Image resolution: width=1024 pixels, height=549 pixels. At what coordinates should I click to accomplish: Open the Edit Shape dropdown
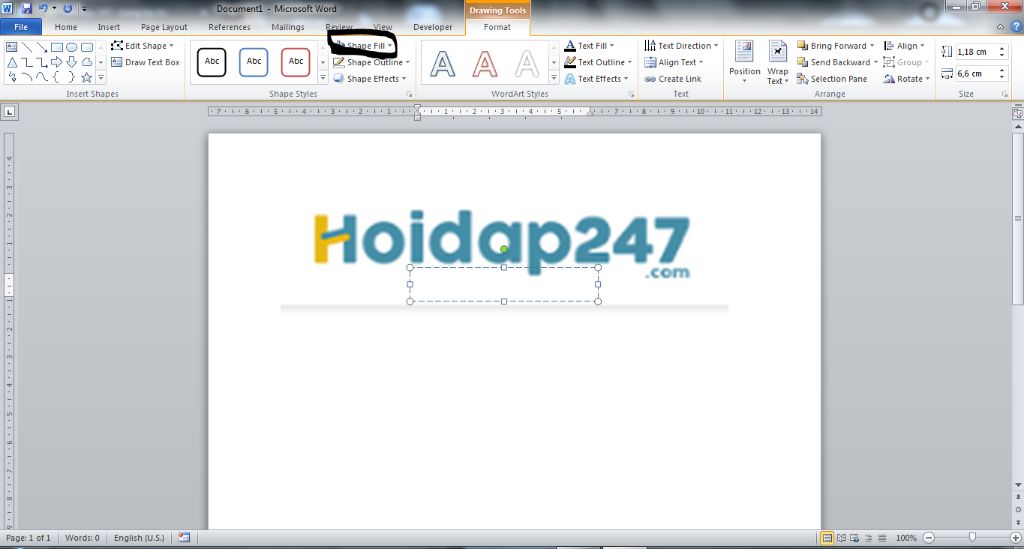[142, 46]
